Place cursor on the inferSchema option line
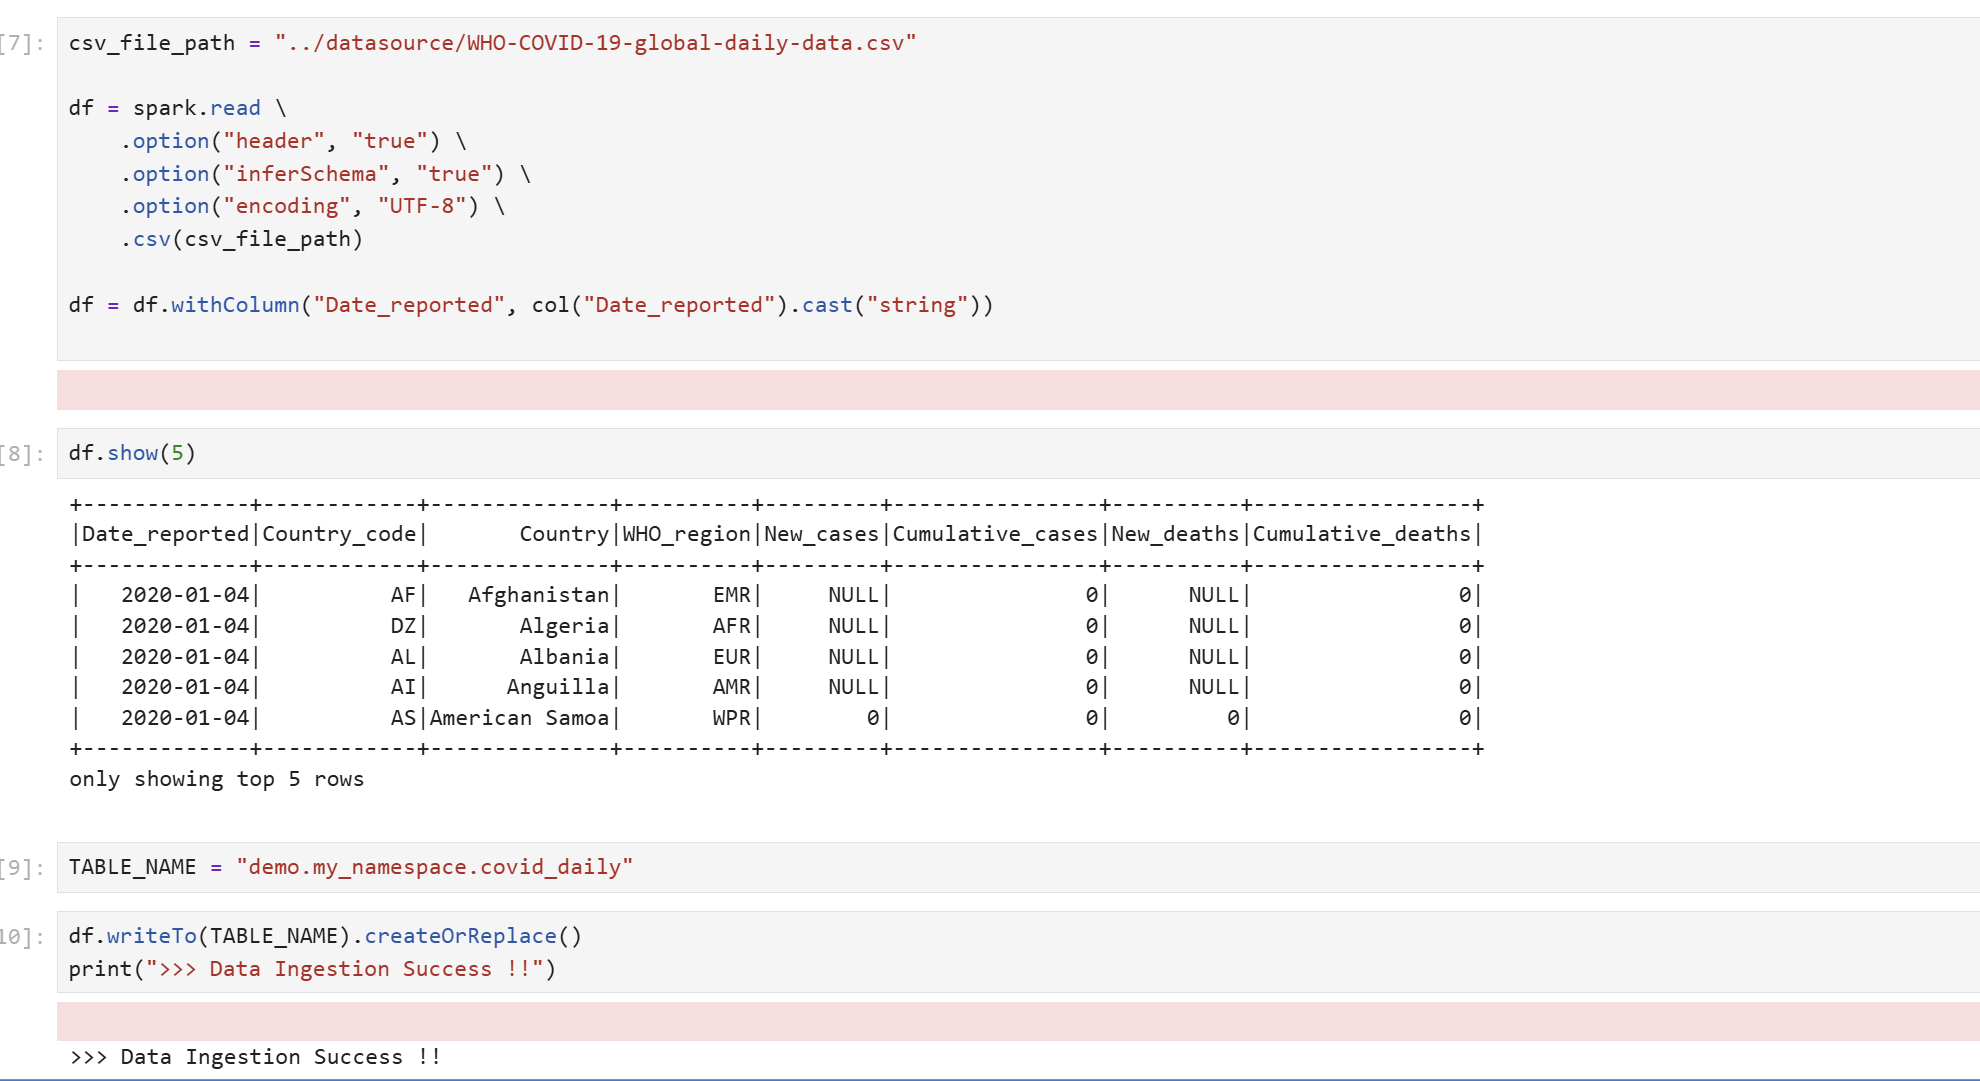The height and width of the screenshot is (1081, 1980). [325, 174]
